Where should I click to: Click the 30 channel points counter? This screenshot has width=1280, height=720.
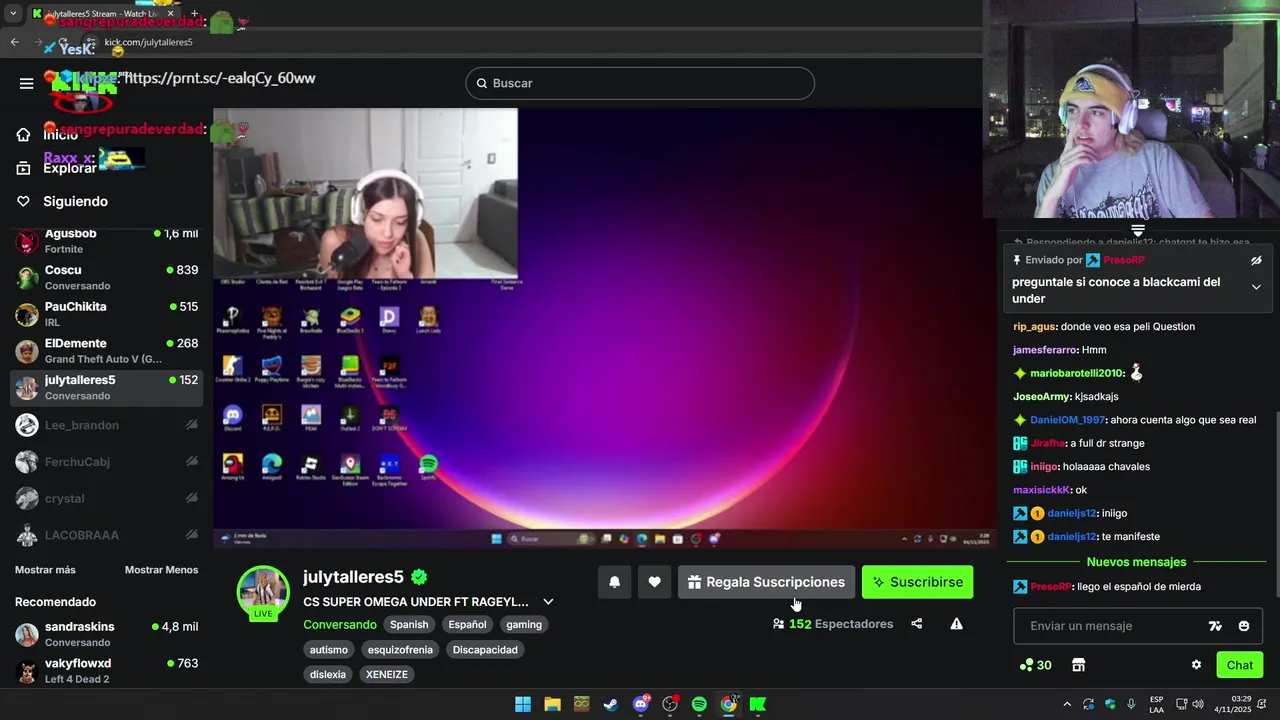pos(1035,665)
